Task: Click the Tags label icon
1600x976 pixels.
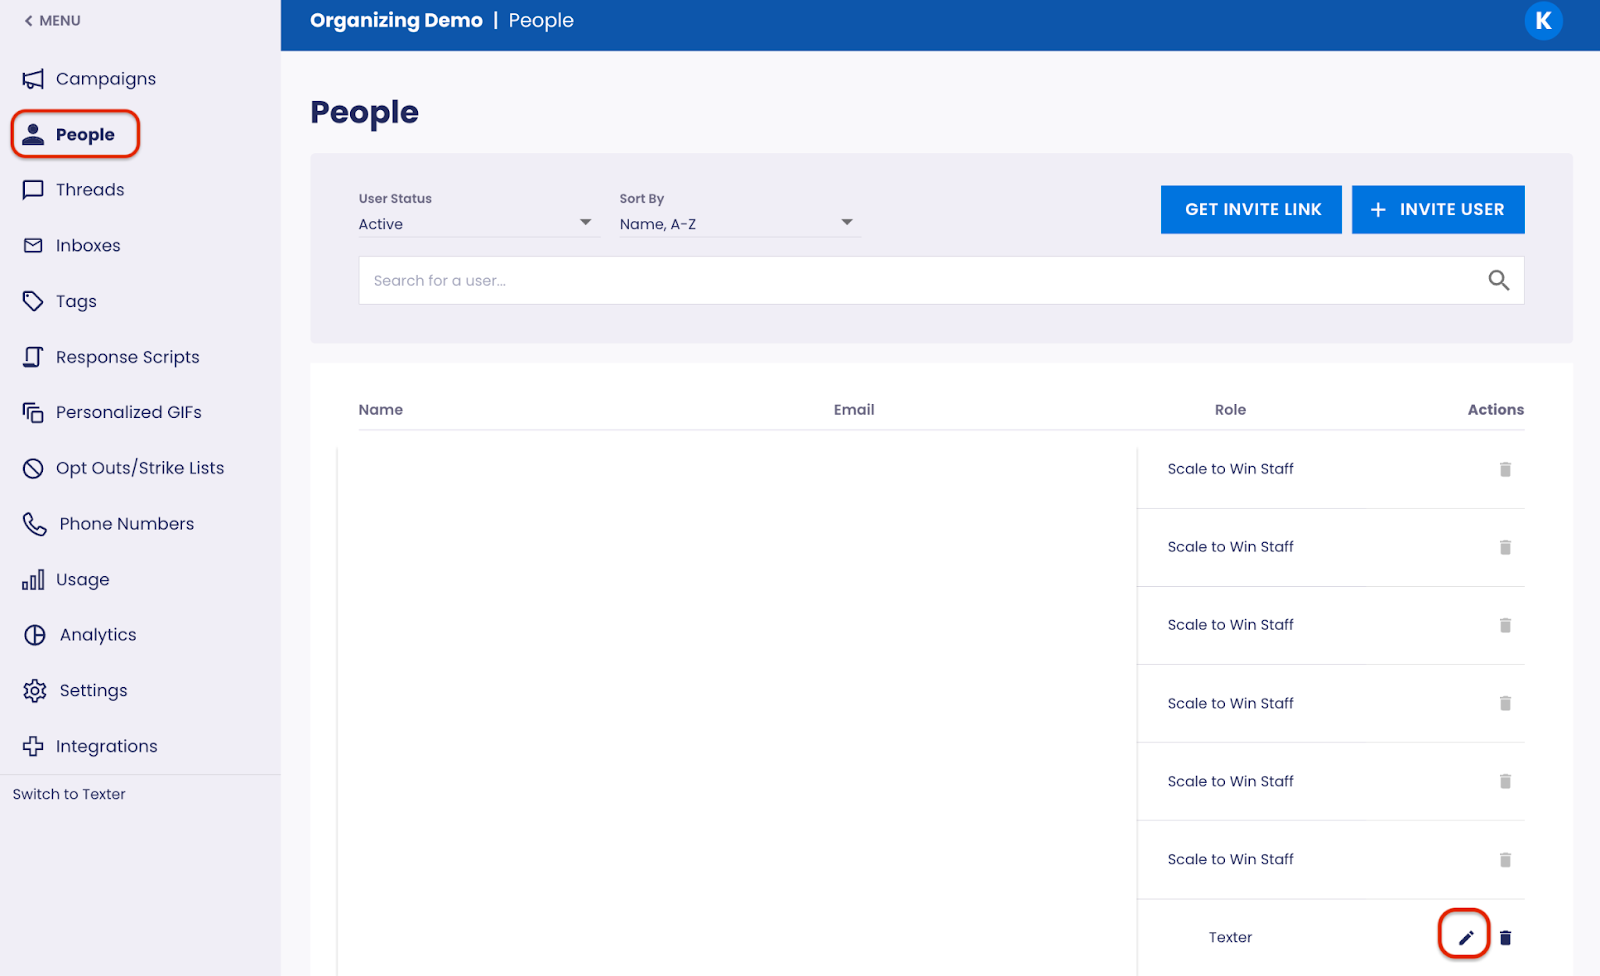Action: tap(33, 301)
